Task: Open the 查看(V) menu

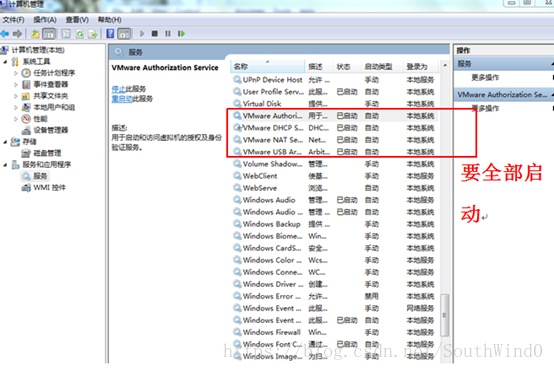Action: pos(77,20)
